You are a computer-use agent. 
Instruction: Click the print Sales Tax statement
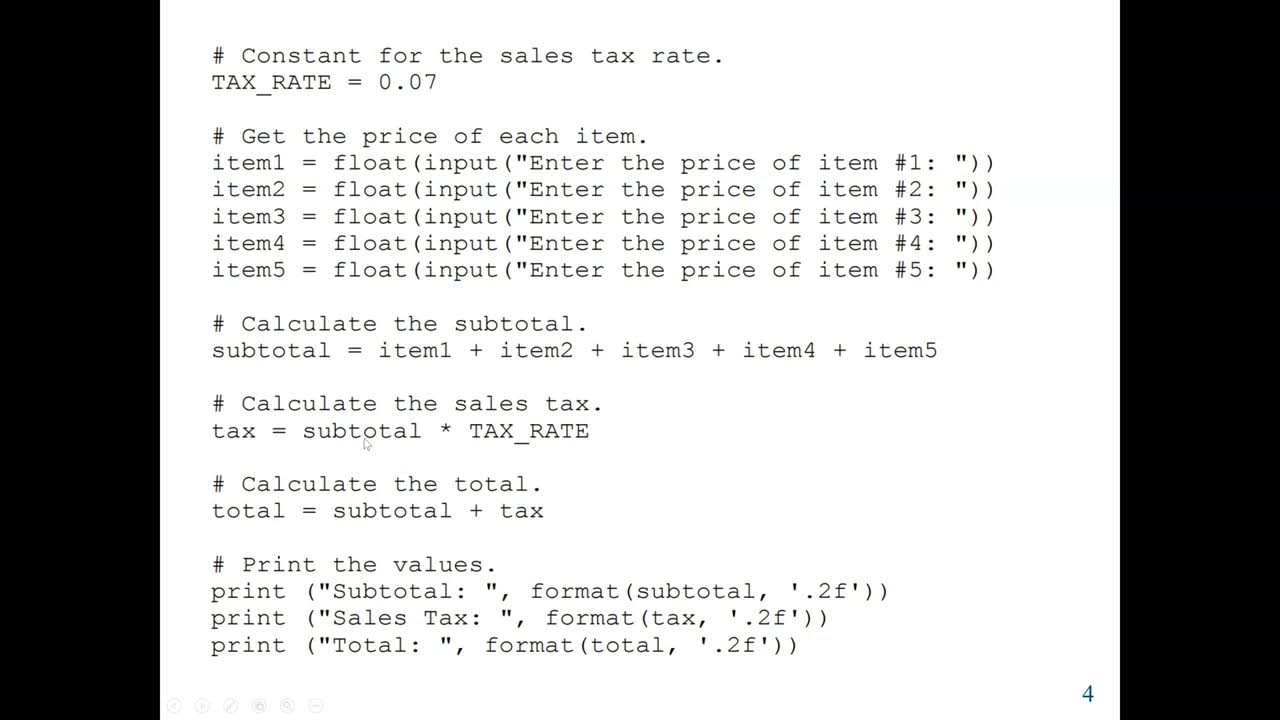(519, 619)
